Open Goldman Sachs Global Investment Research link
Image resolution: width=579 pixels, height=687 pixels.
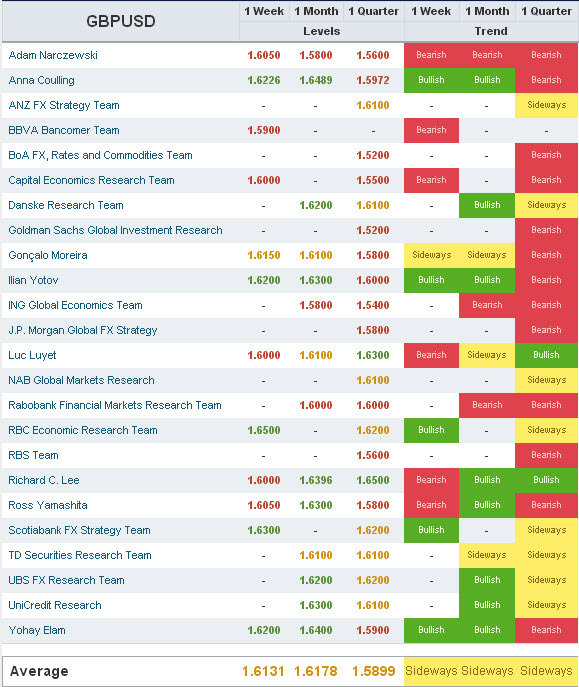pyautogui.click(x=115, y=230)
